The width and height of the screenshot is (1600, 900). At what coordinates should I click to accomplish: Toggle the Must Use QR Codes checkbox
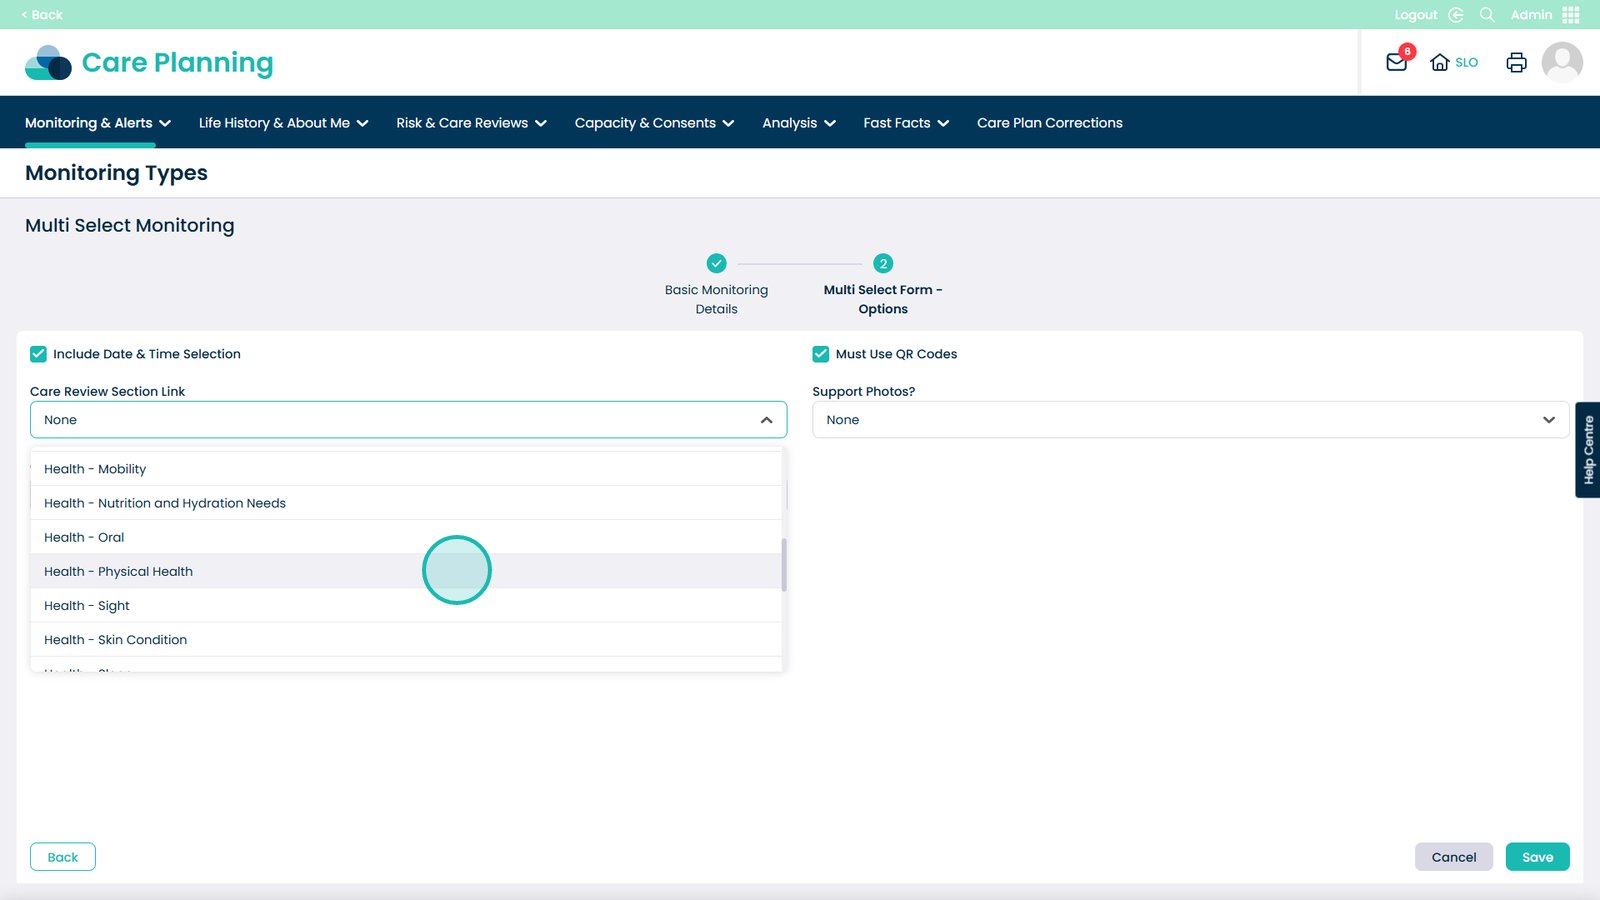821,354
